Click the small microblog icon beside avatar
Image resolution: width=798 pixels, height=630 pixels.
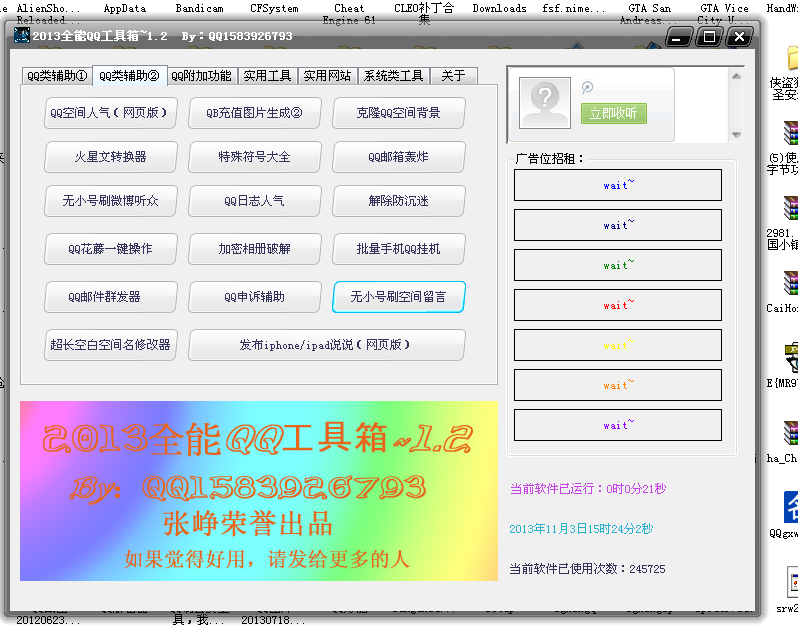tap(587, 87)
